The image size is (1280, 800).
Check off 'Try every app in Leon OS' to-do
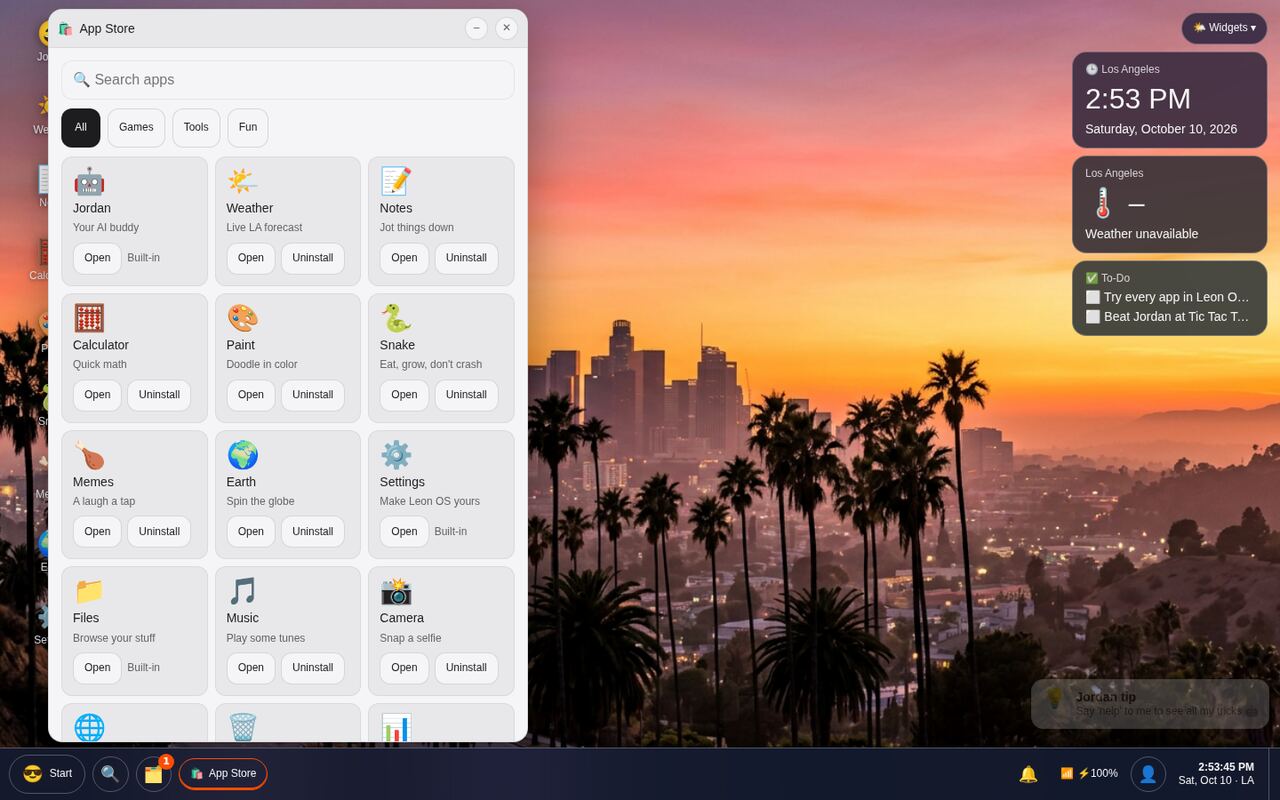(1093, 297)
